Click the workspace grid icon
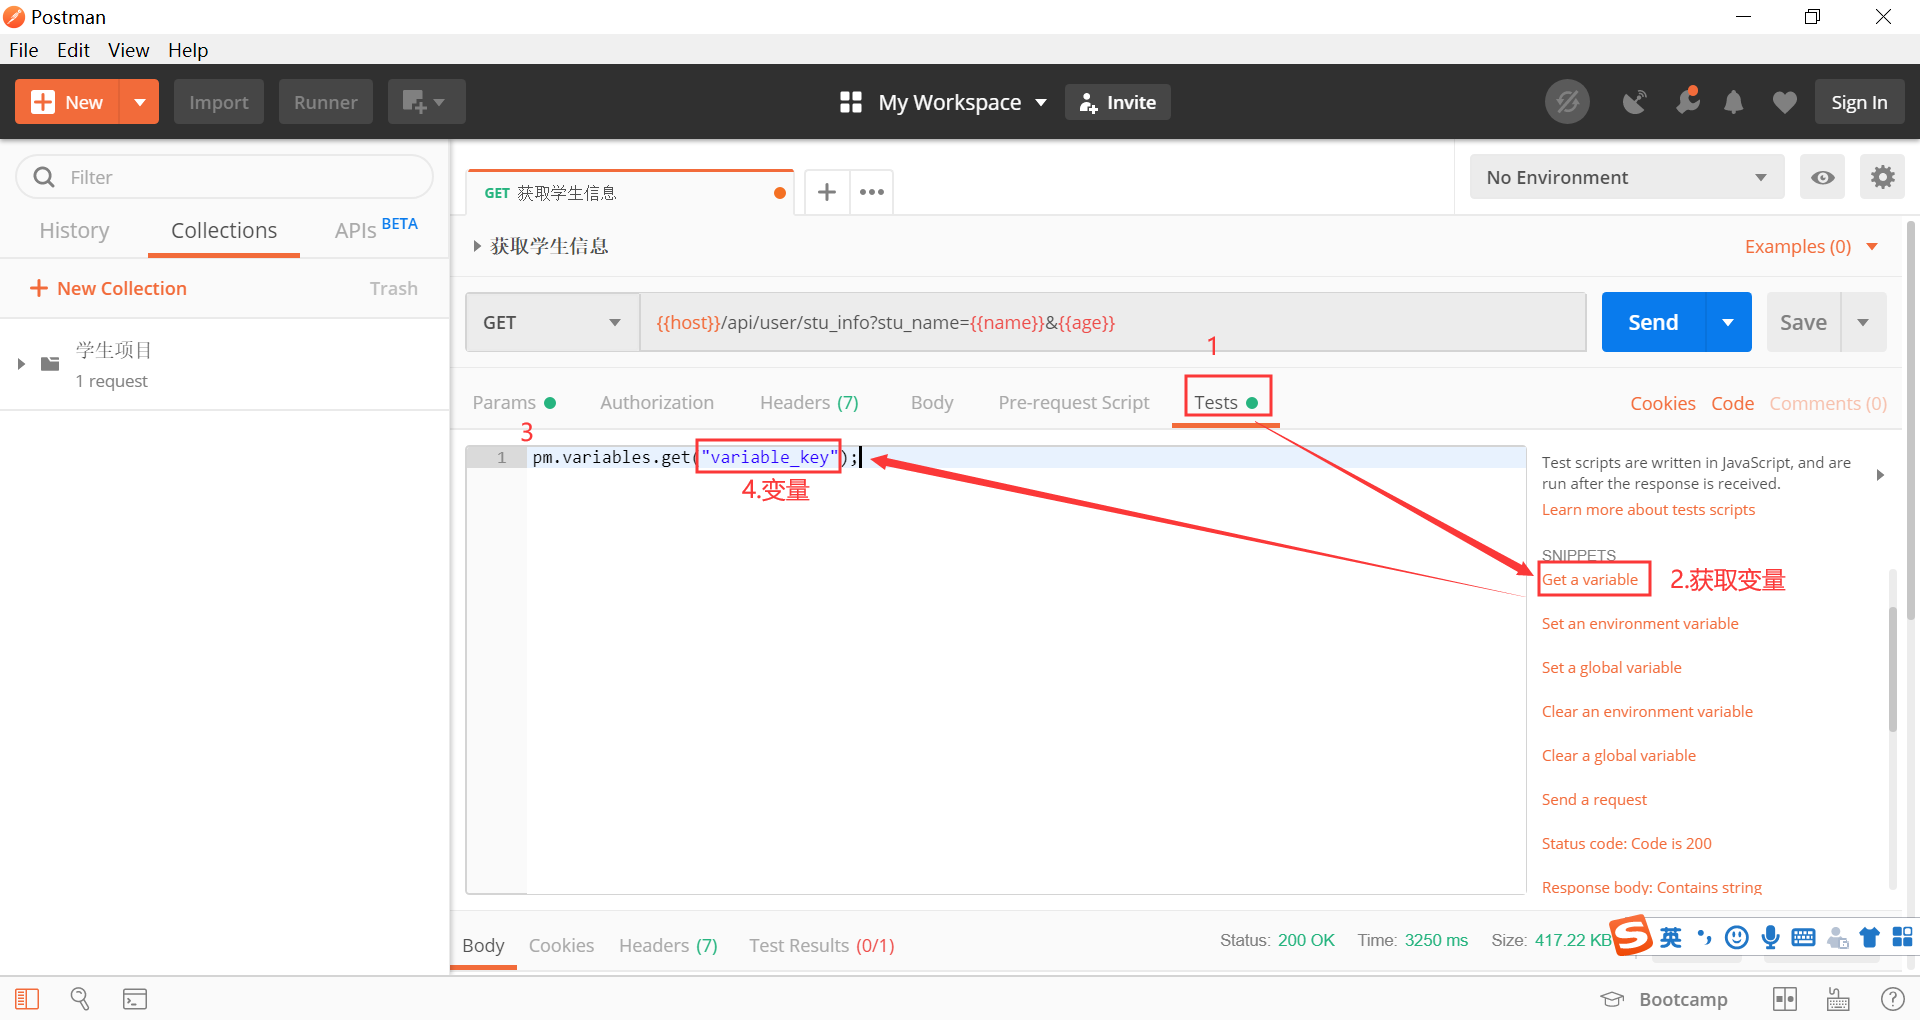 tap(851, 102)
